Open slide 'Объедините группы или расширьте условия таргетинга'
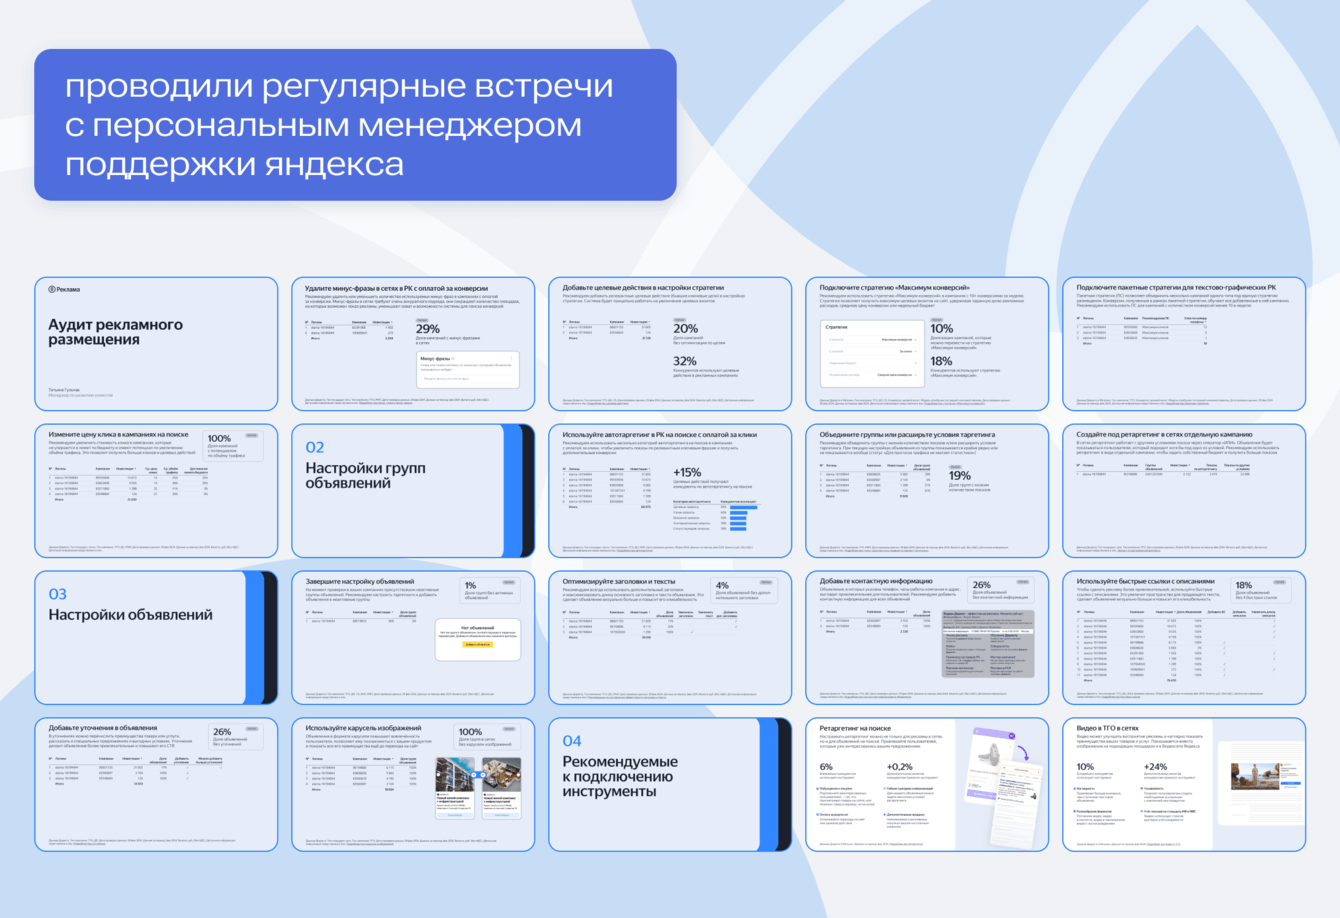 [927, 491]
